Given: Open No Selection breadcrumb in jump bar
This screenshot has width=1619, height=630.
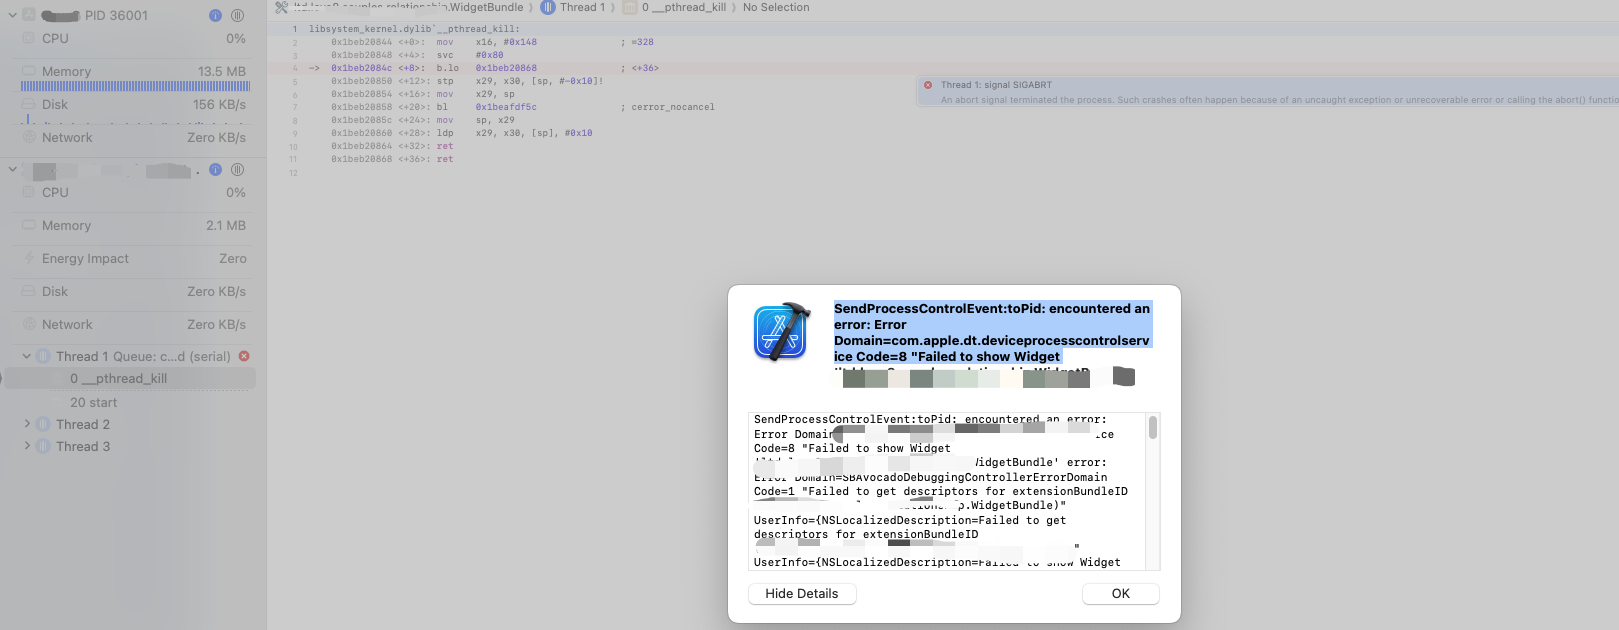Looking at the screenshot, I should [x=776, y=7].
